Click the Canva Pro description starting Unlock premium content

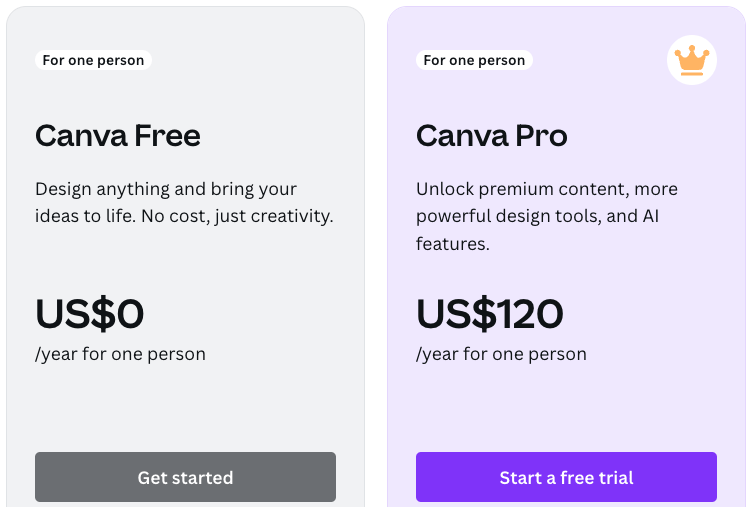[x=547, y=216]
